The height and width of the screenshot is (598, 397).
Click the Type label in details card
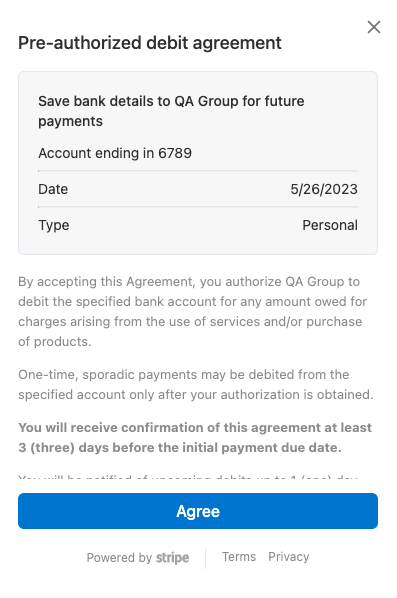54,225
